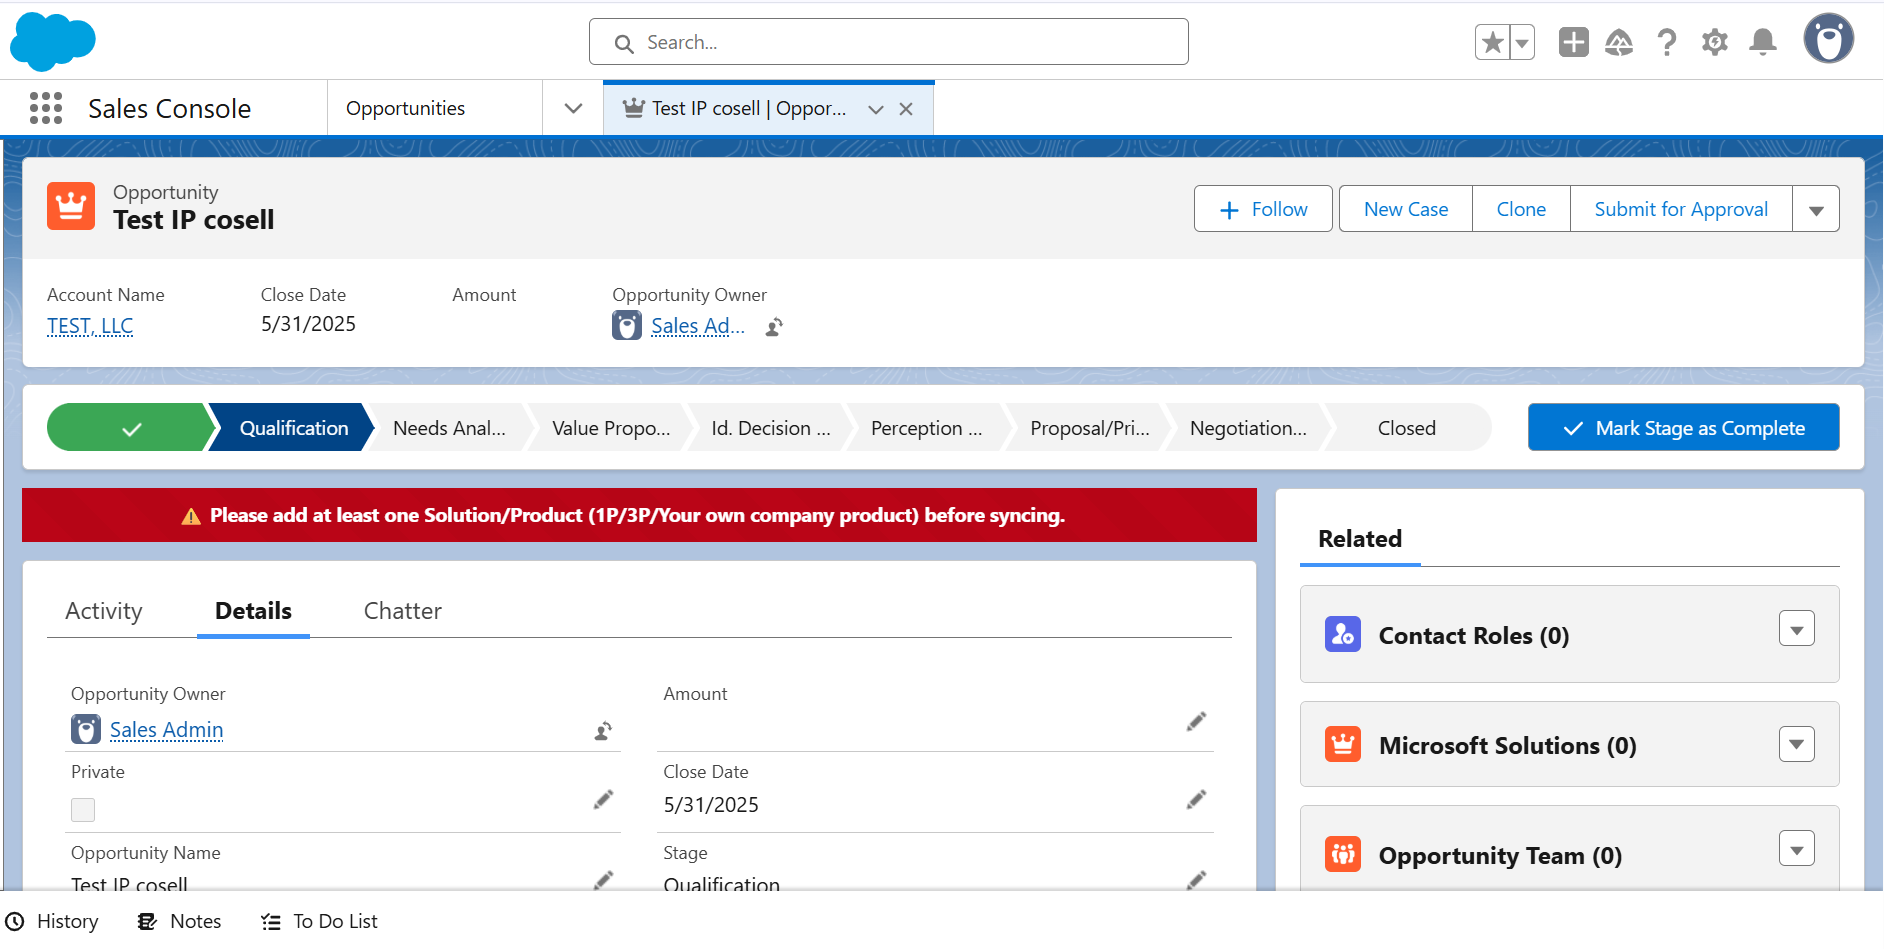Viewport: 1884px width, 949px height.
Task: Select the Needs Analysis stage in path
Action: tap(449, 428)
